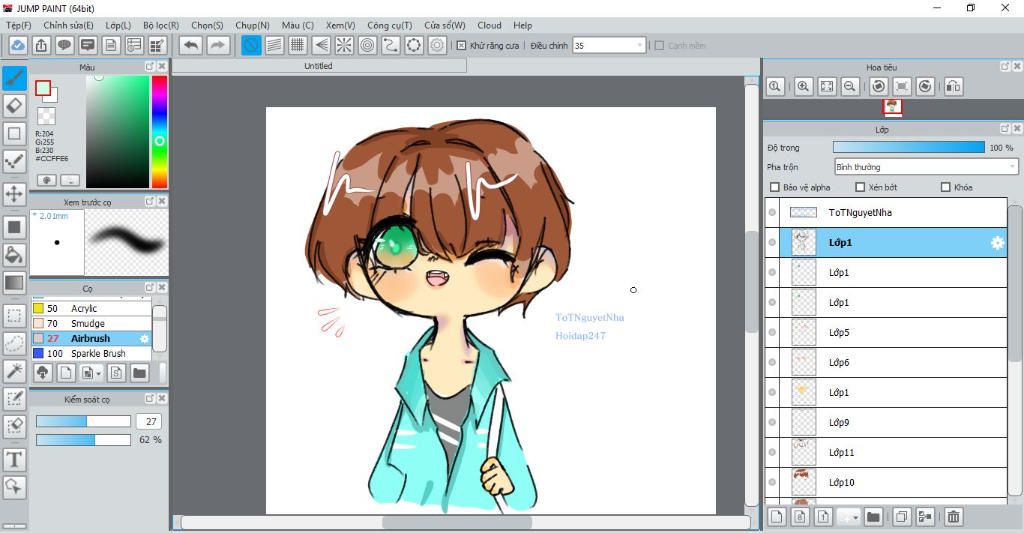
Task: Undock the Màu color panel
Action: pos(150,67)
